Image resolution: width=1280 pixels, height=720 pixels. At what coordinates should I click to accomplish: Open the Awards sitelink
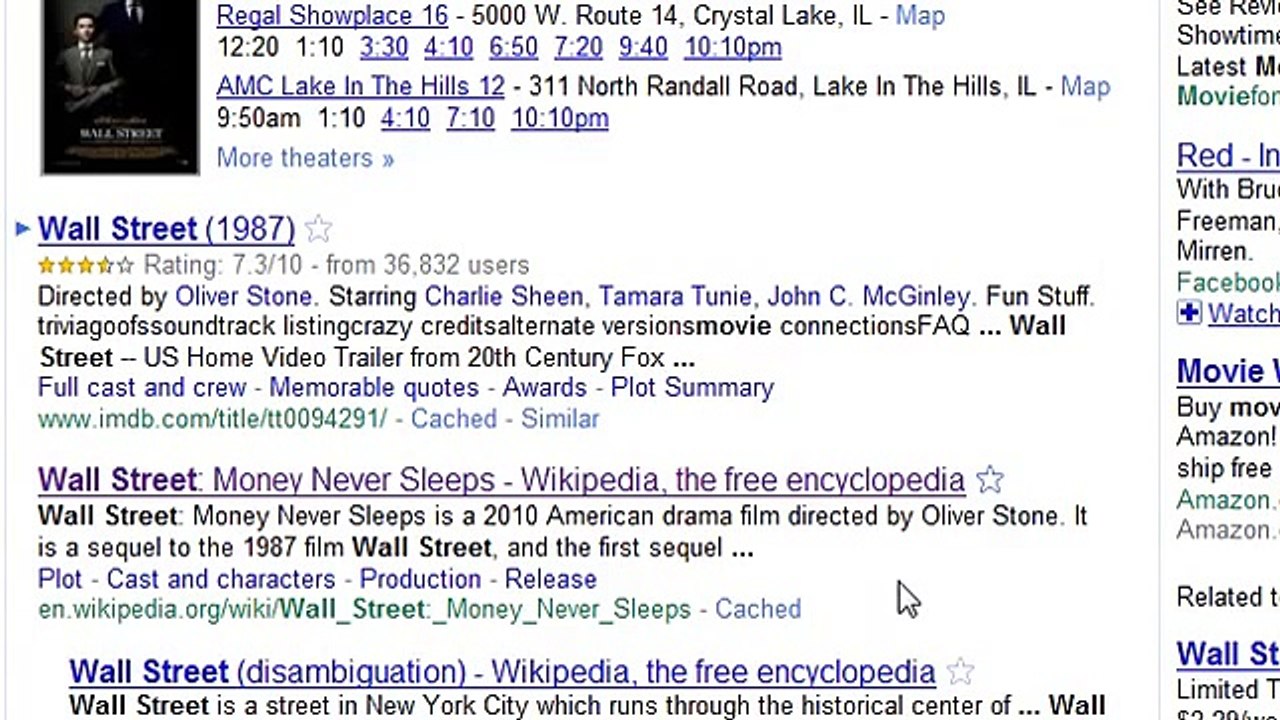pos(545,388)
